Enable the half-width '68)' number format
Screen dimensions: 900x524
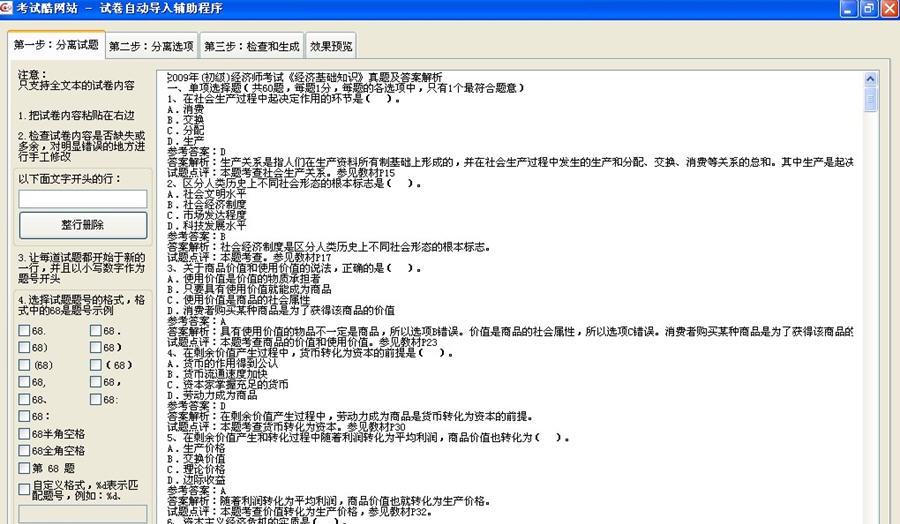(x=24, y=347)
